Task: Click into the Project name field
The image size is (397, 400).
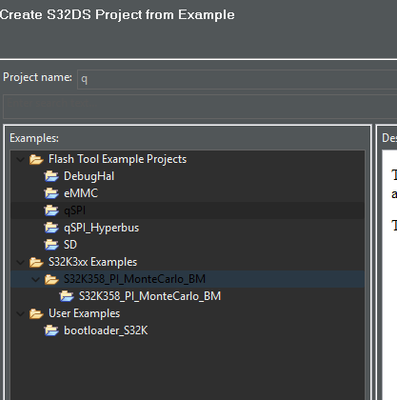Action: 237,79
